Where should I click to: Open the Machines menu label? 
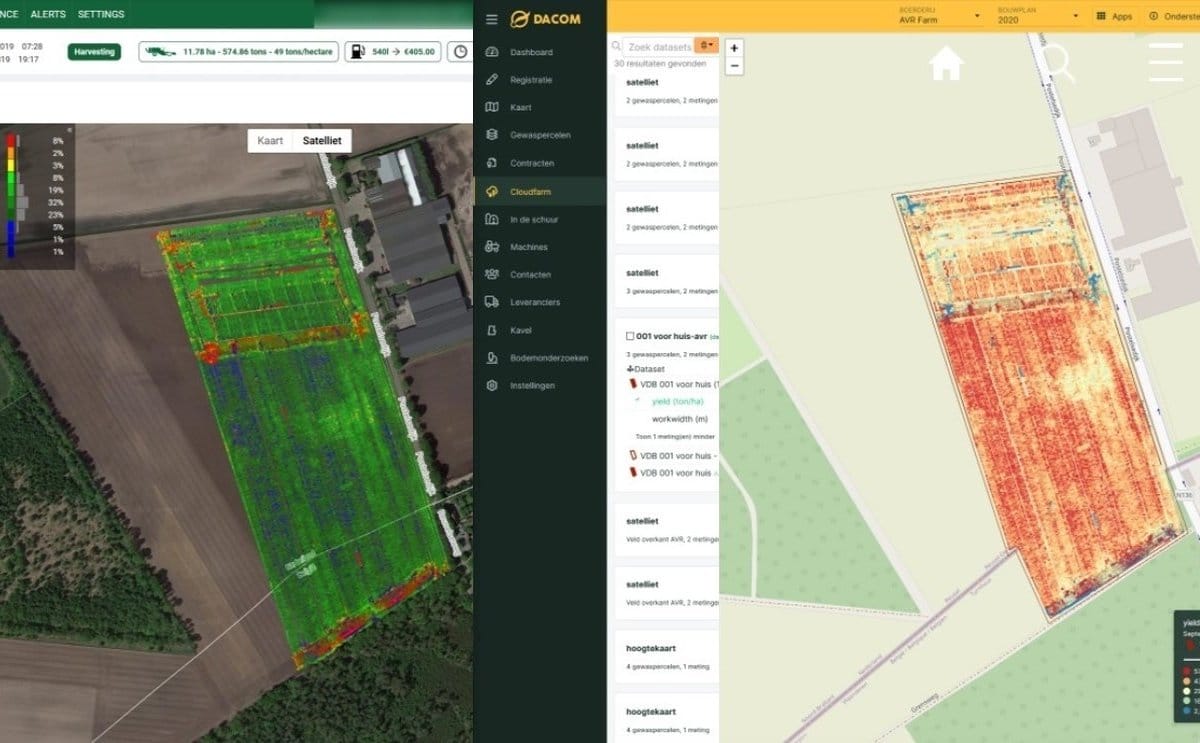tap(529, 247)
